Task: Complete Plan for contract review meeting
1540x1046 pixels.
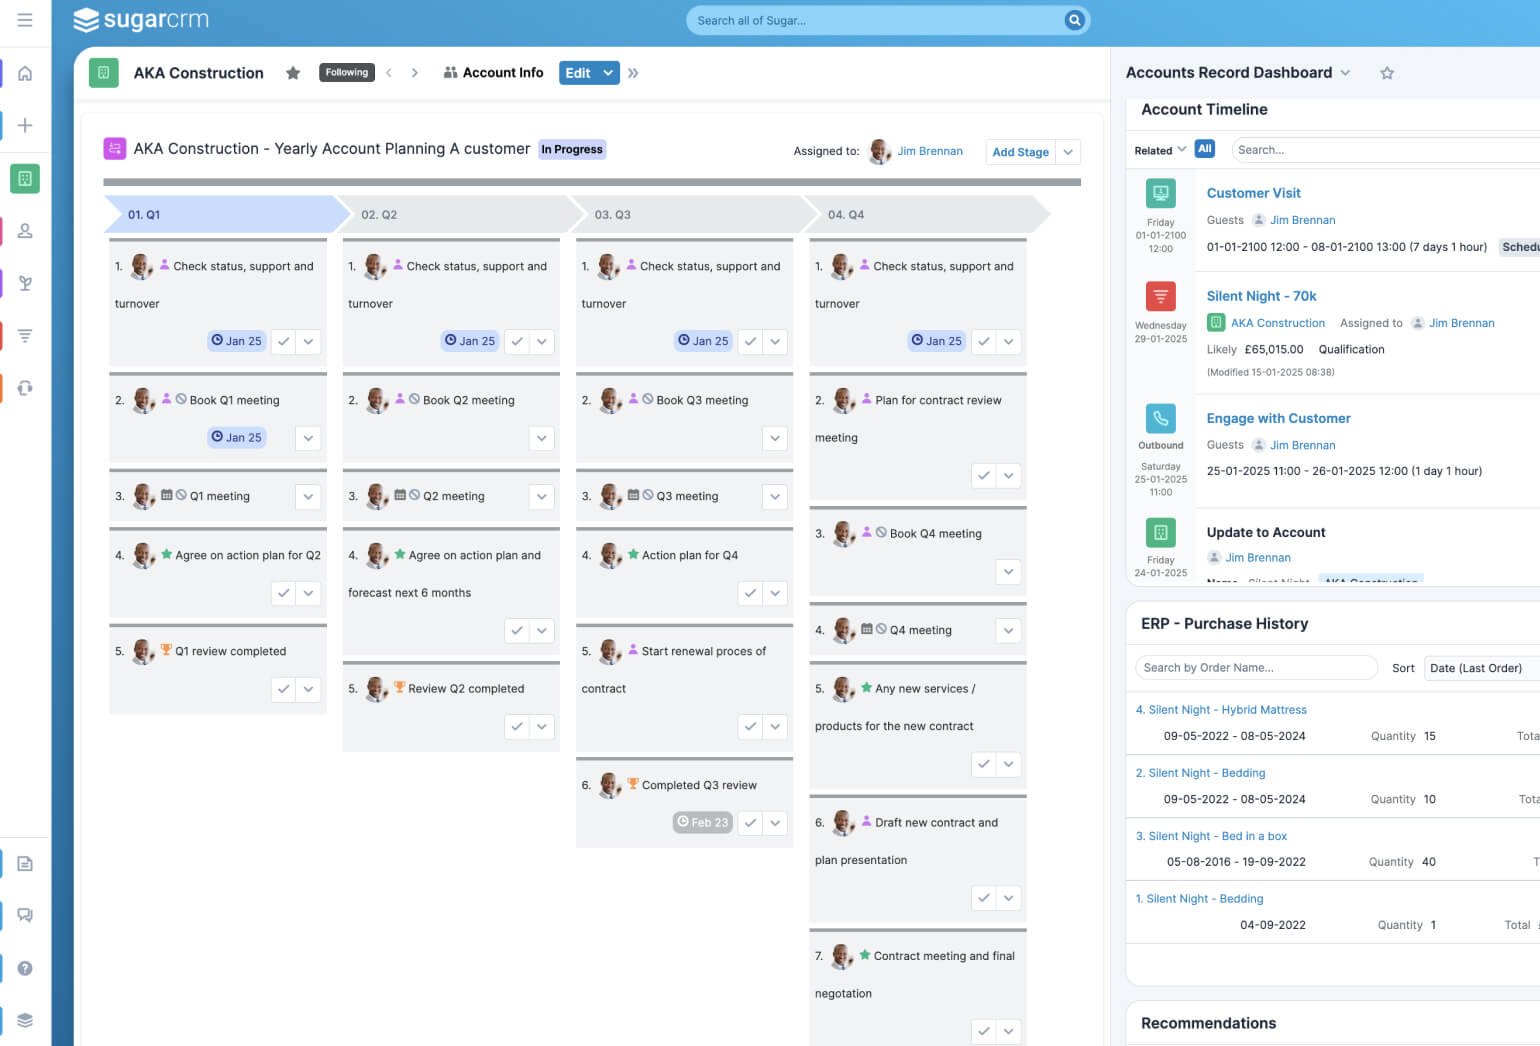Action: 984,476
